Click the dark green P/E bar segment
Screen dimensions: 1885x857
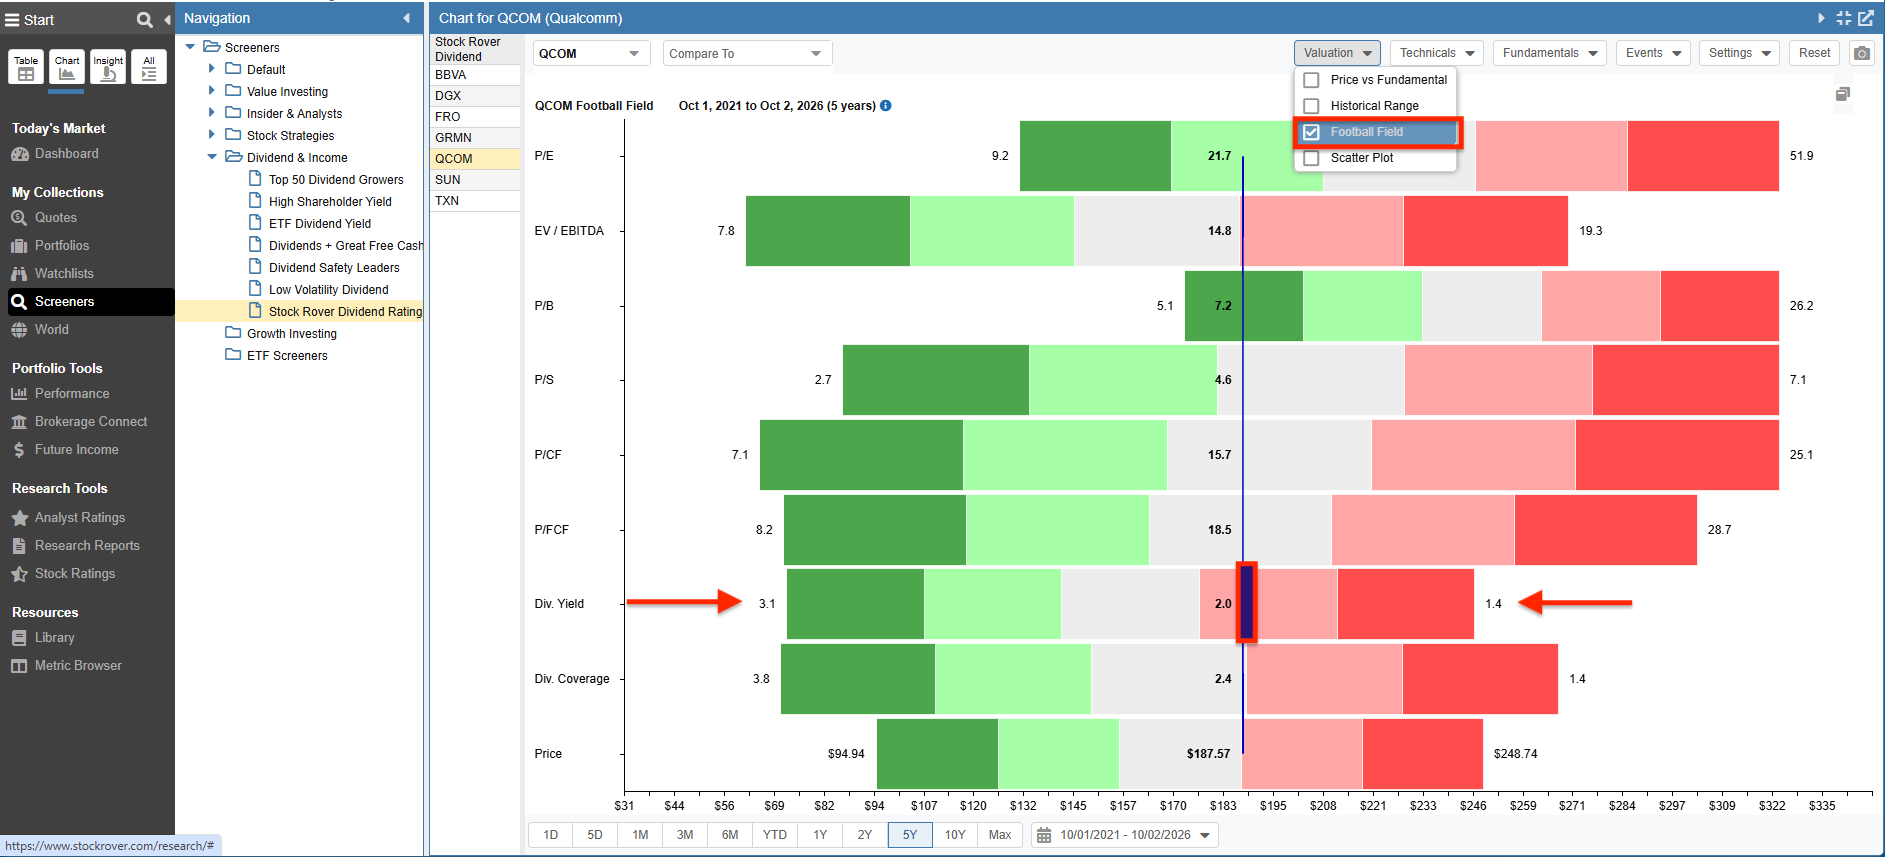click(1095, 156)
